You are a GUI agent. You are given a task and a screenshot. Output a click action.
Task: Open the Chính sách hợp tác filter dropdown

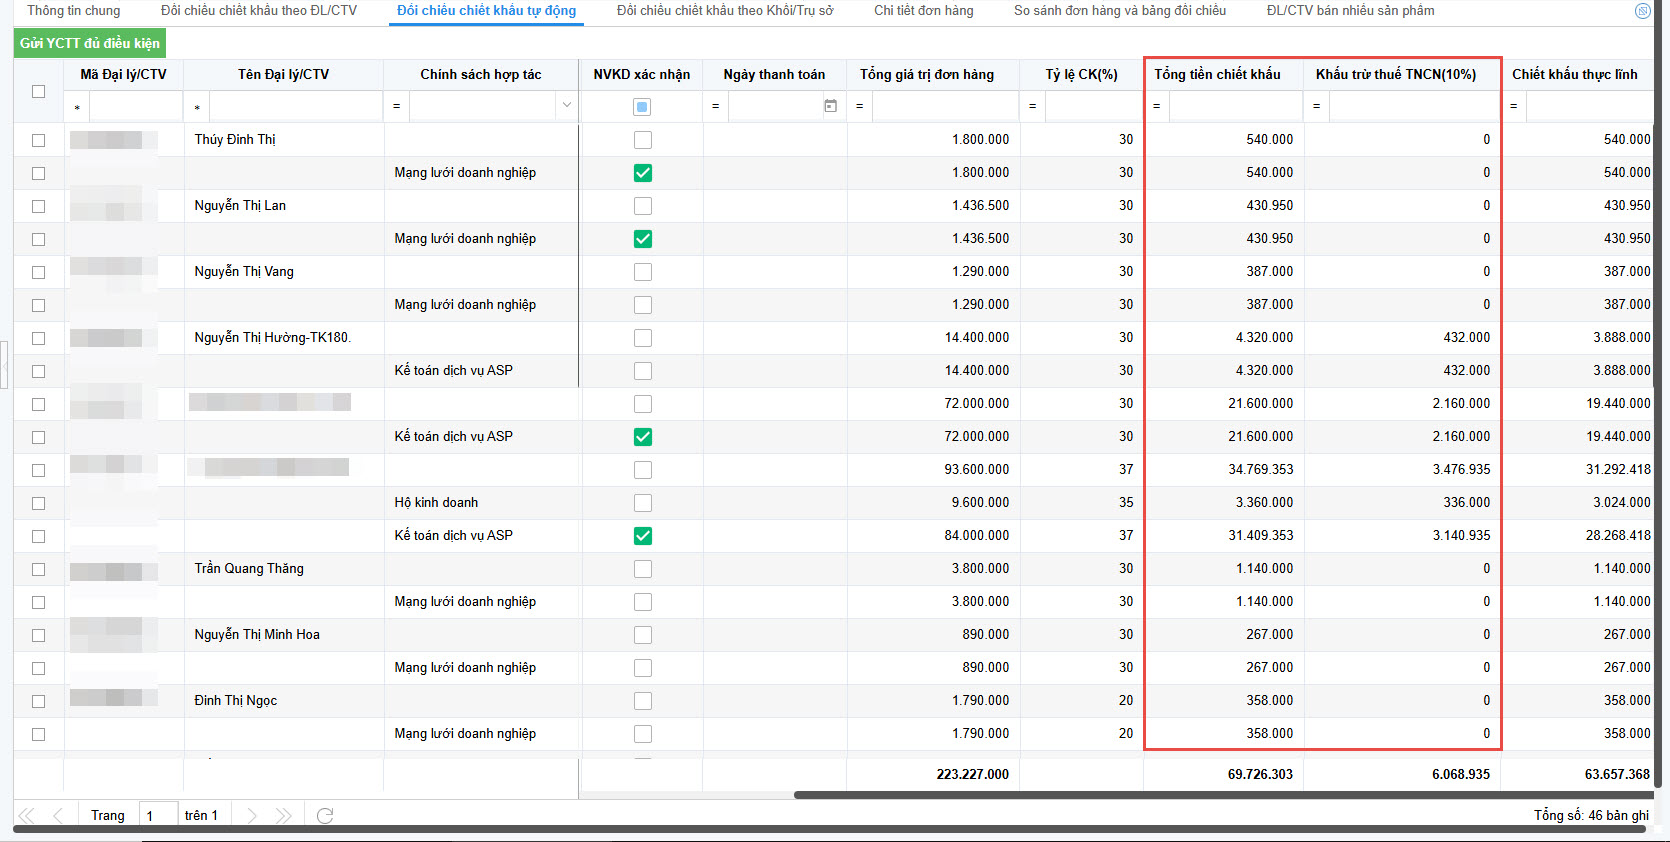pos(567,106)
